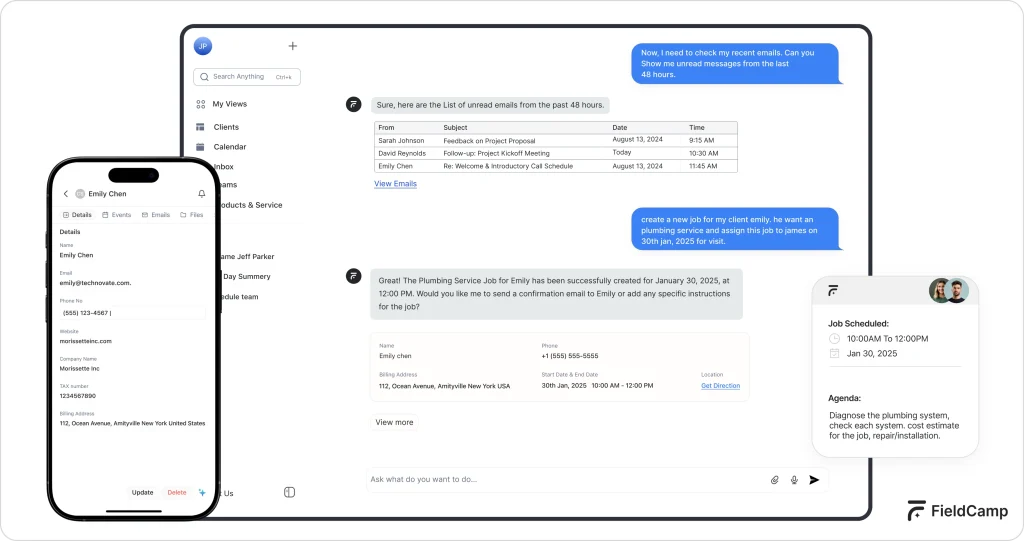
Task: Select Sarah Johnson email row
Action: pyautogui.click(x=556, y=140)
